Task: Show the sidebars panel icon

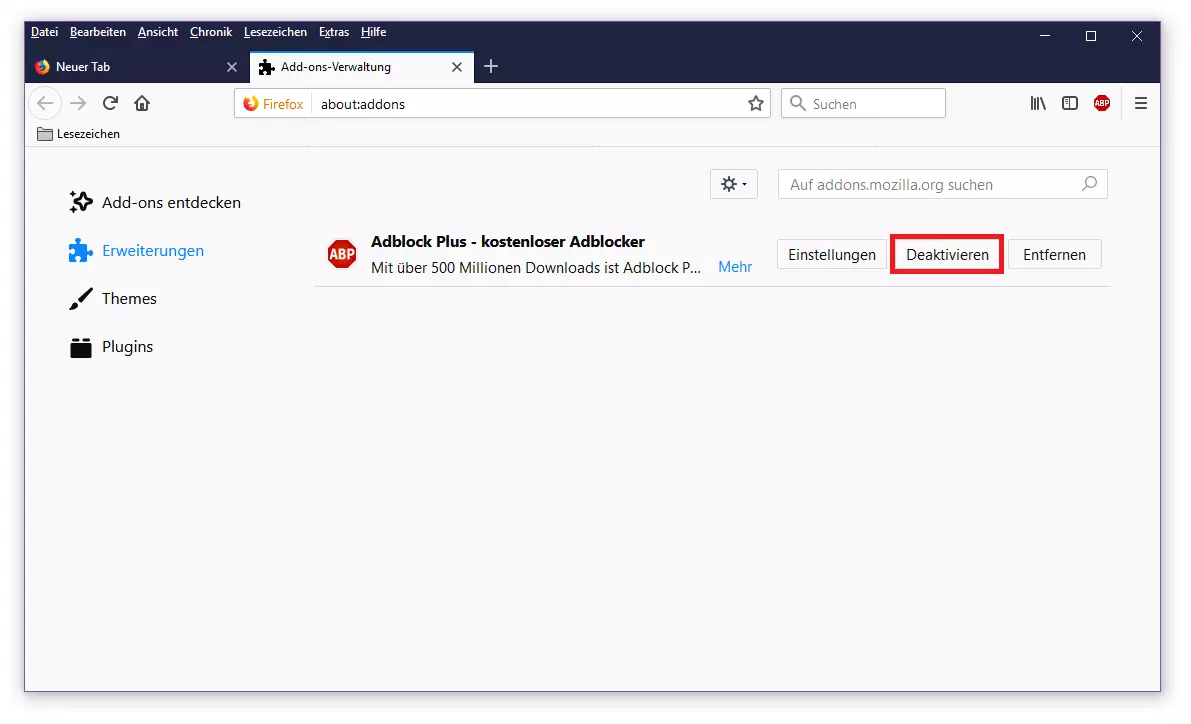Action: coord(1069,103)
